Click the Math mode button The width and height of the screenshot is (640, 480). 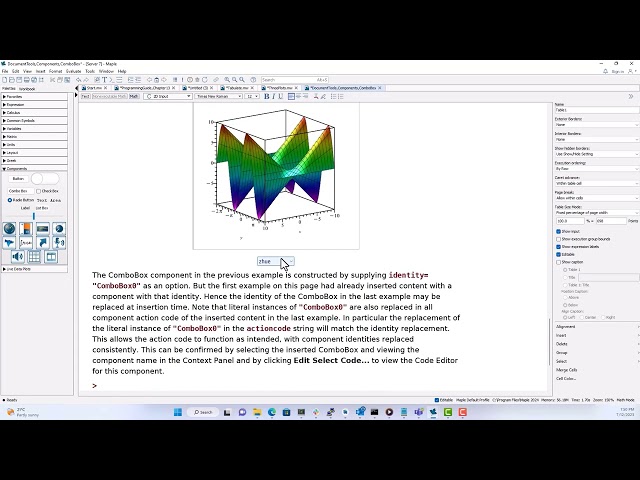(x=134, y=96)
